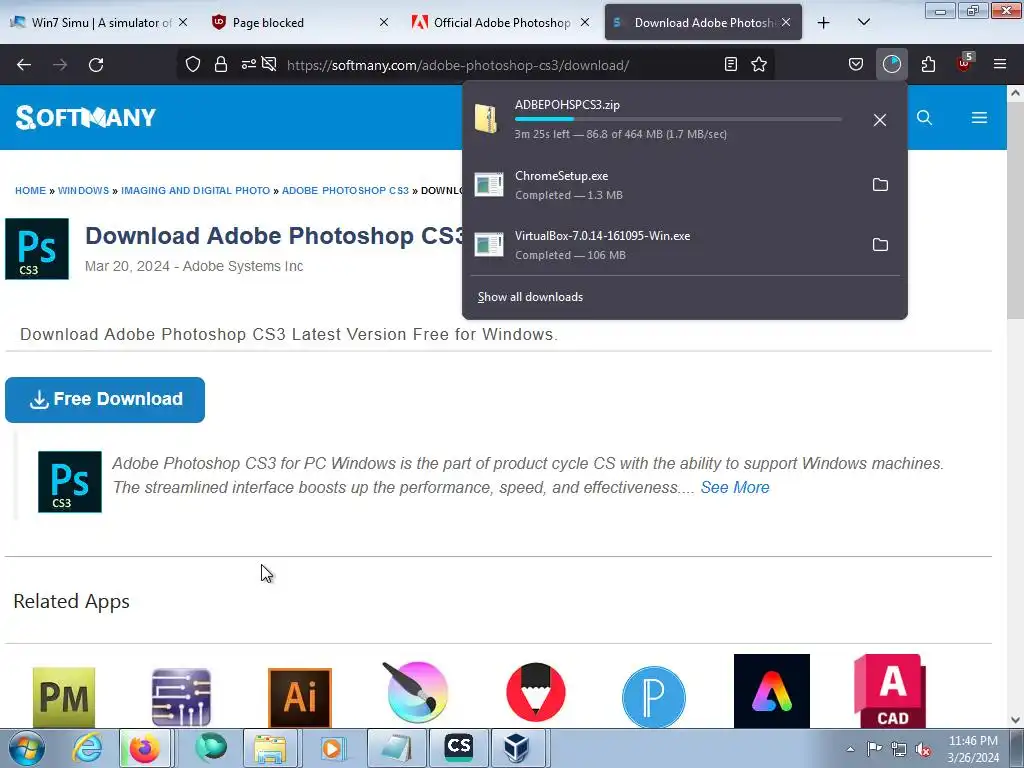This screenshot has height=768, width=1024.
Task: Go back using the browser back arrow
Action: 24,65
